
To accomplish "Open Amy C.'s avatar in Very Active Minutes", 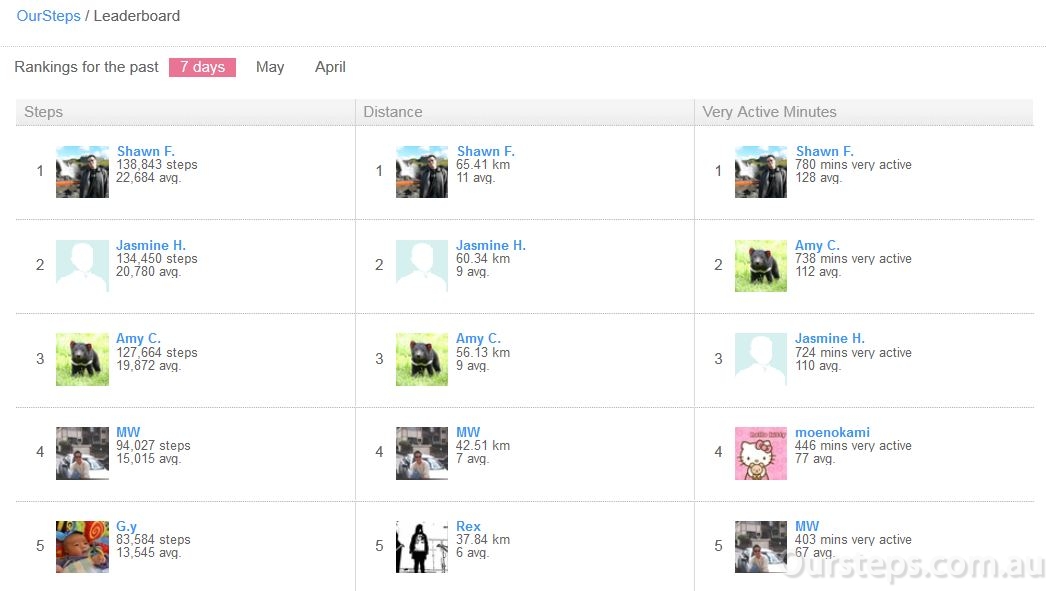I will click(x=760, y=265).
